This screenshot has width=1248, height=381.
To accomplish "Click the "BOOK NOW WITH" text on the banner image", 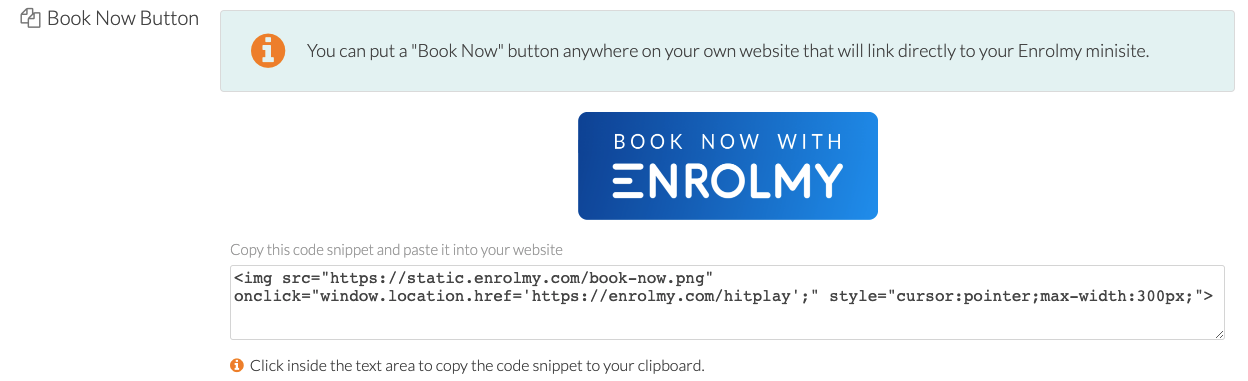I will [728, 141].
